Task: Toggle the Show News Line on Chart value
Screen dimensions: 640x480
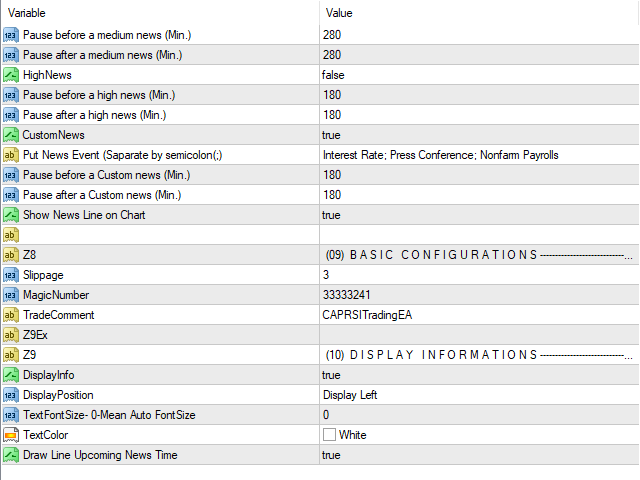Action: (479, 215)
